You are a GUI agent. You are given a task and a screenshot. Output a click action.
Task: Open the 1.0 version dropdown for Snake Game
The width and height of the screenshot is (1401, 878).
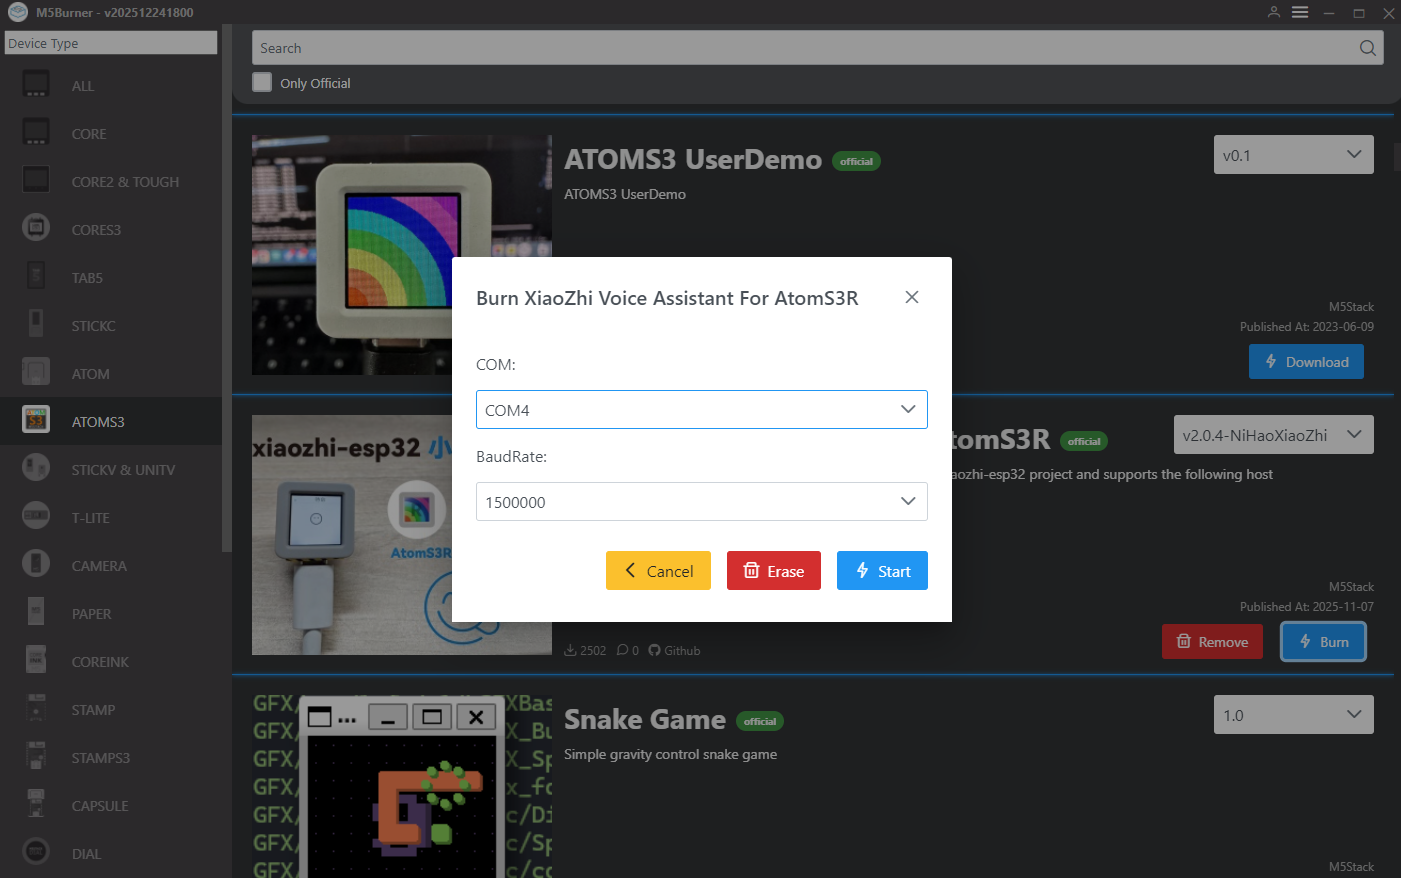point(1293,715)
